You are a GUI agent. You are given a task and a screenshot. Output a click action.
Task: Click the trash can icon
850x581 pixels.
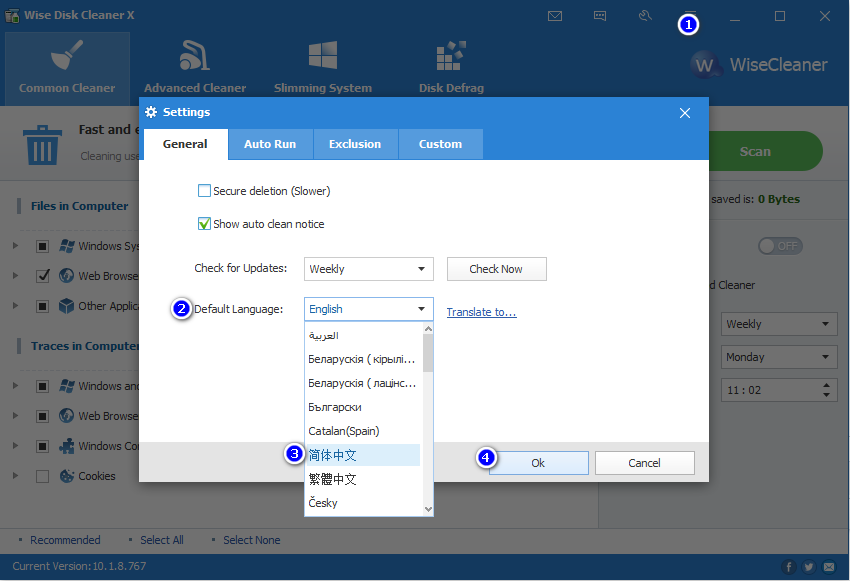42,145
